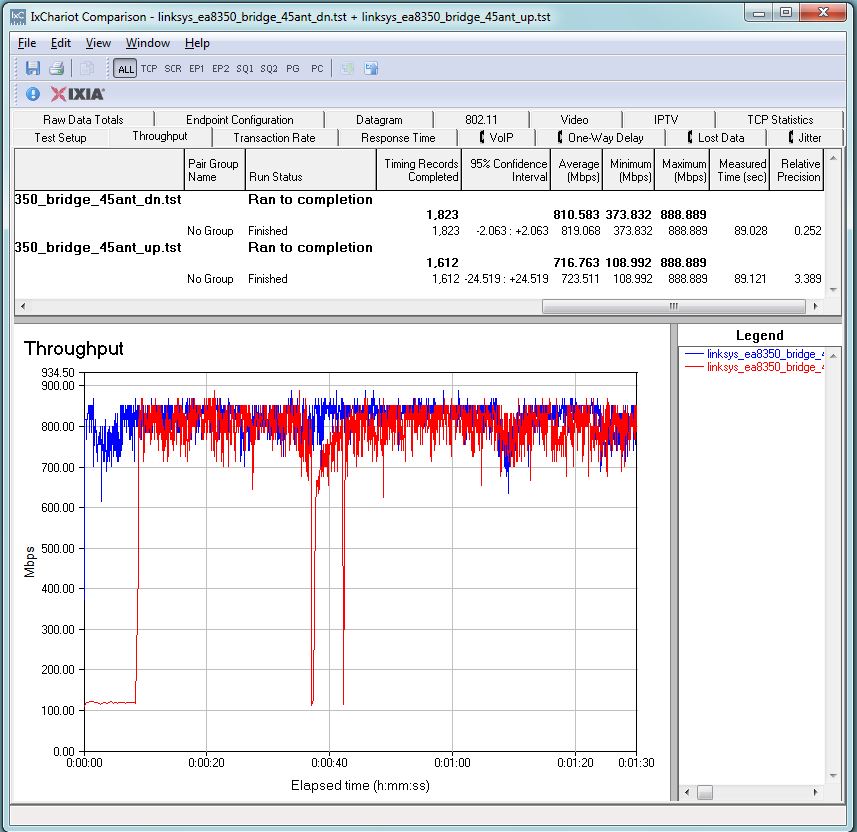Click 95% Confidence Interval column header

tap(506, 170)
